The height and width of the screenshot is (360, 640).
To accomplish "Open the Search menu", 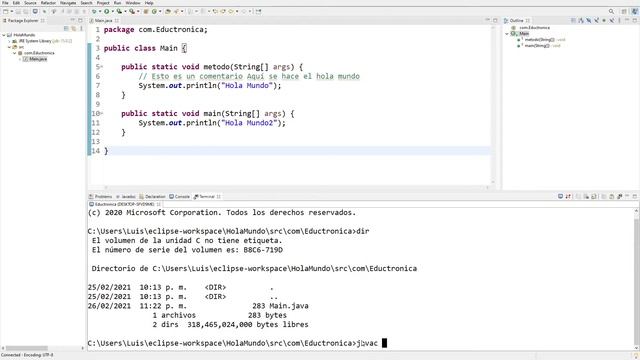I will 86,3.
